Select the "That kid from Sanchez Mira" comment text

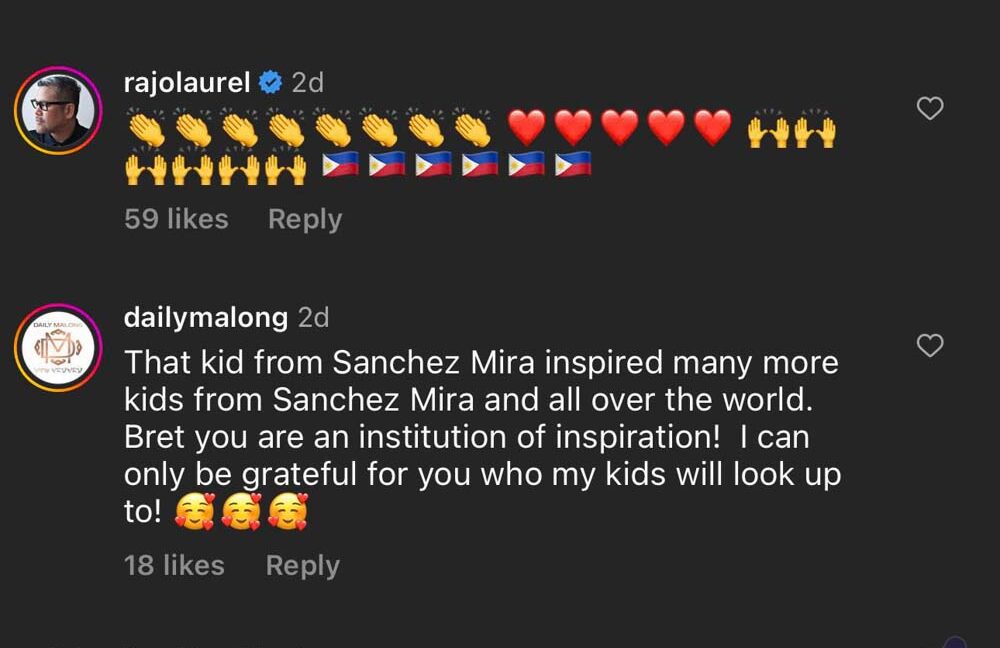(483, 437)
